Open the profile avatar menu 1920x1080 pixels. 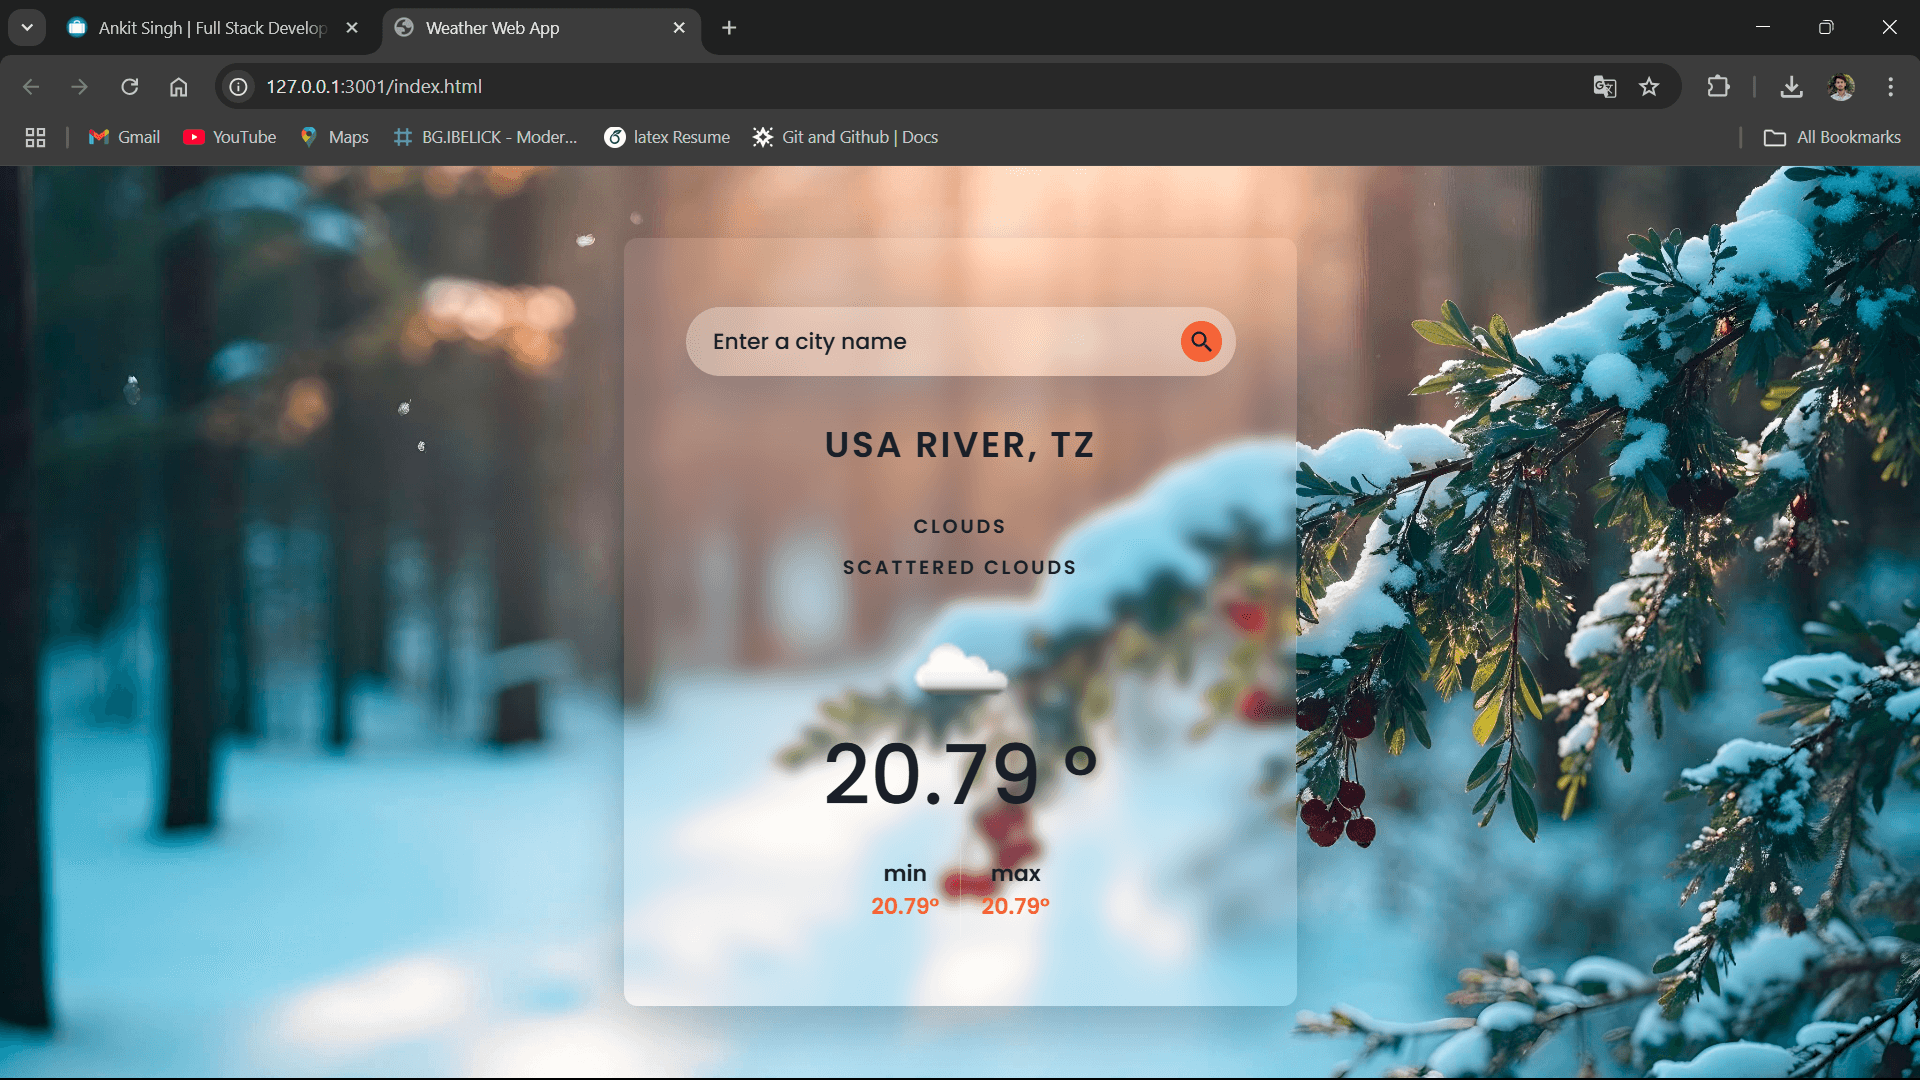point(1841,87)
